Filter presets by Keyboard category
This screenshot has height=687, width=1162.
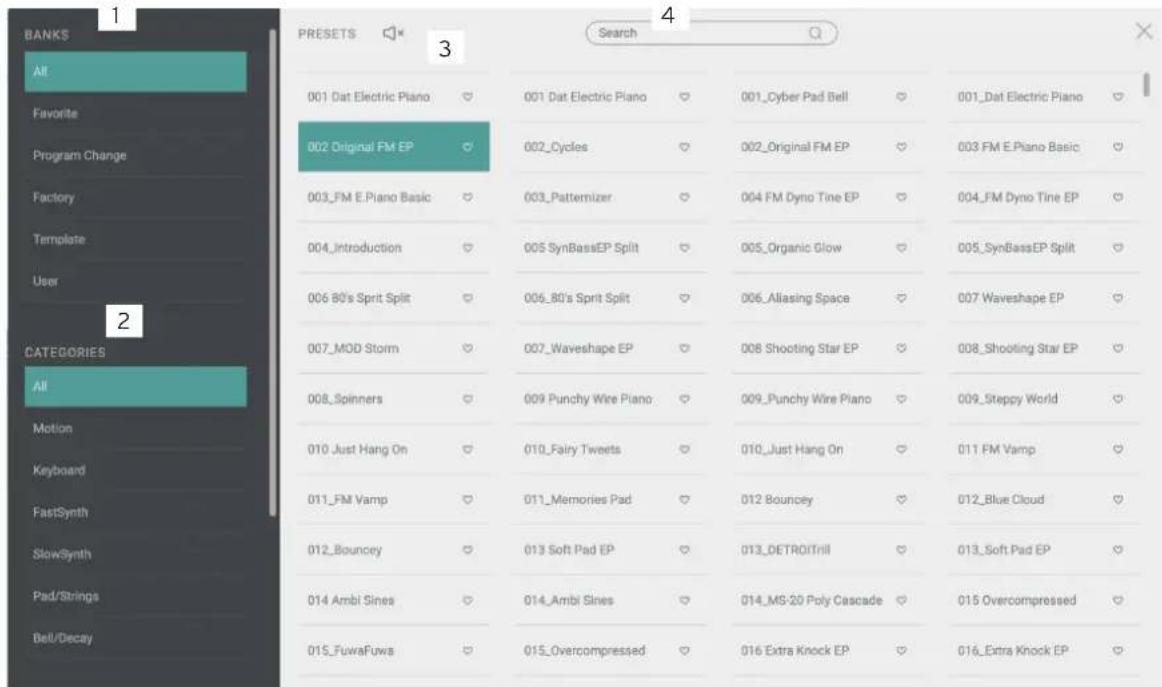pos(136,471)
